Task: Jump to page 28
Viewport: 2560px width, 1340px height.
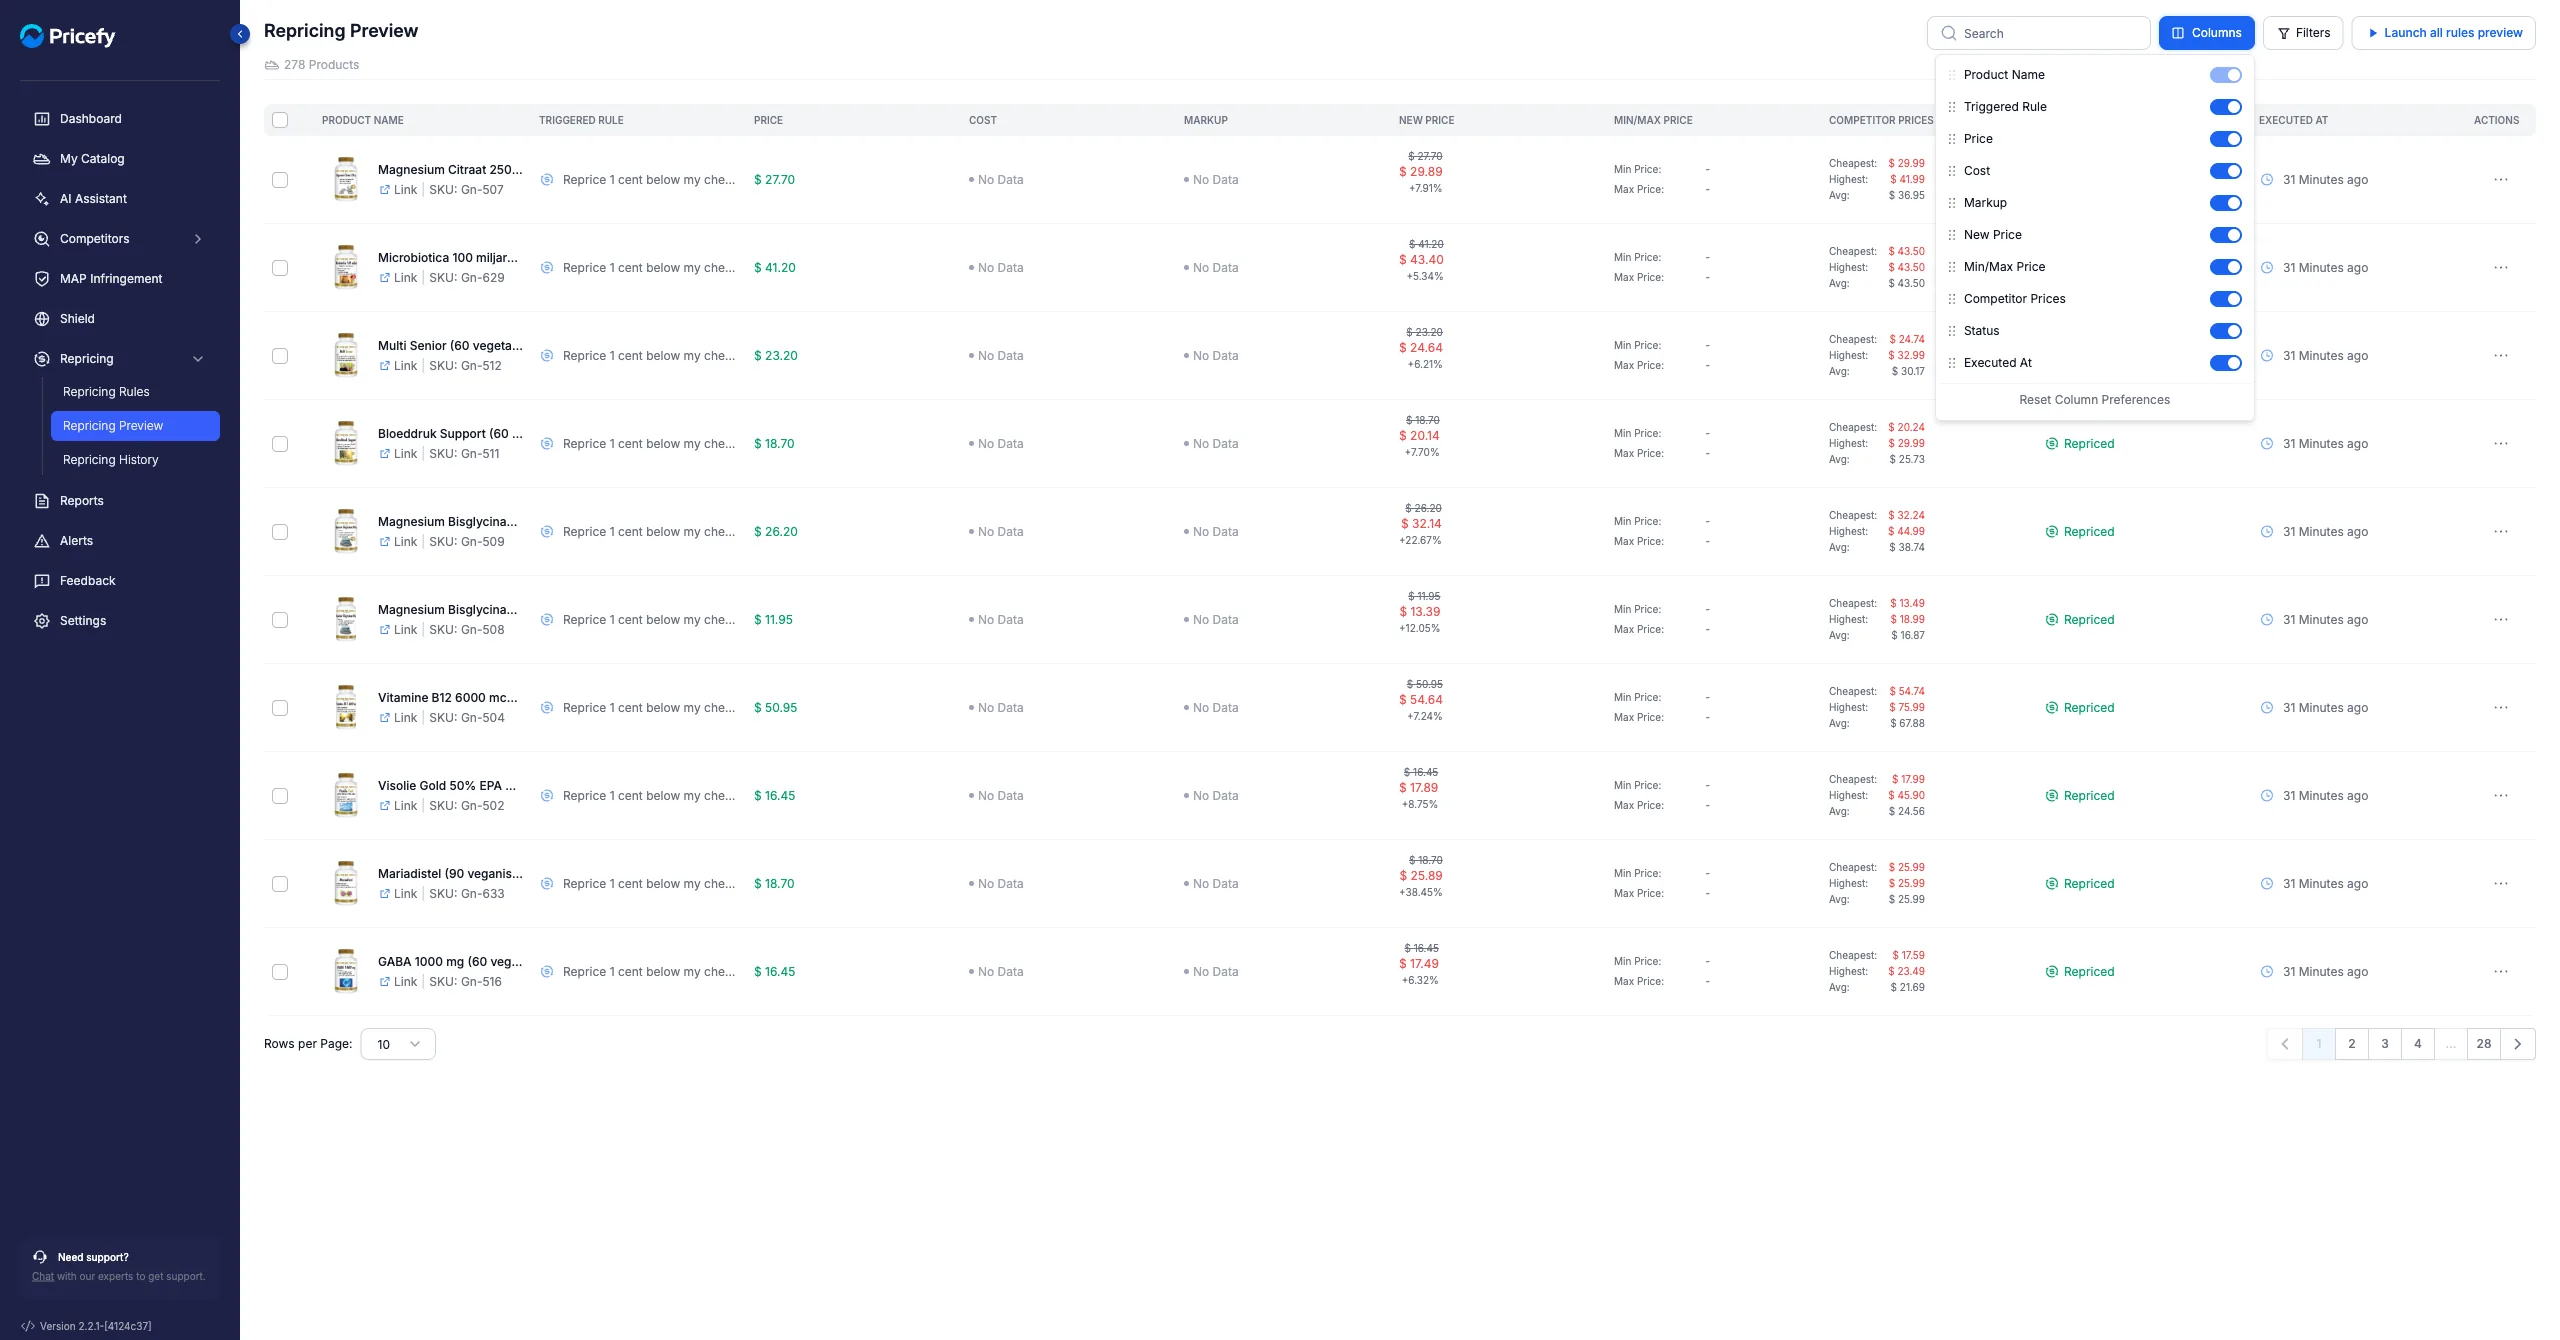Action: coord(2483,1044)
